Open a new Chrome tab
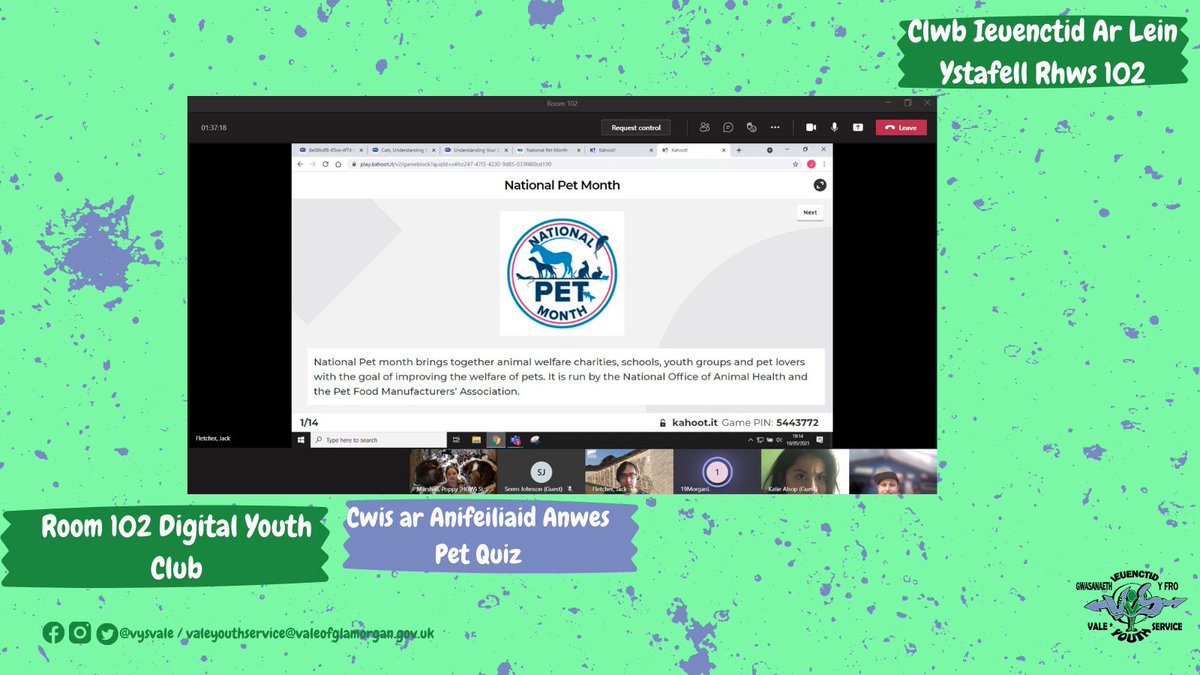Screen dimensions: 1200x675 tap(739, 149)
